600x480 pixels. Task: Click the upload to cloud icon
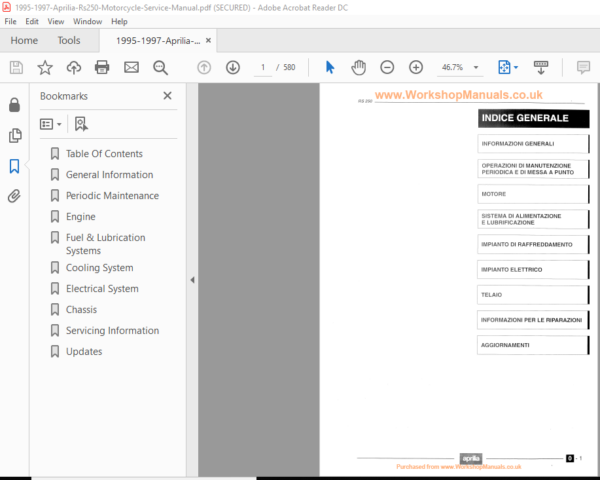[x=73, y=68]
